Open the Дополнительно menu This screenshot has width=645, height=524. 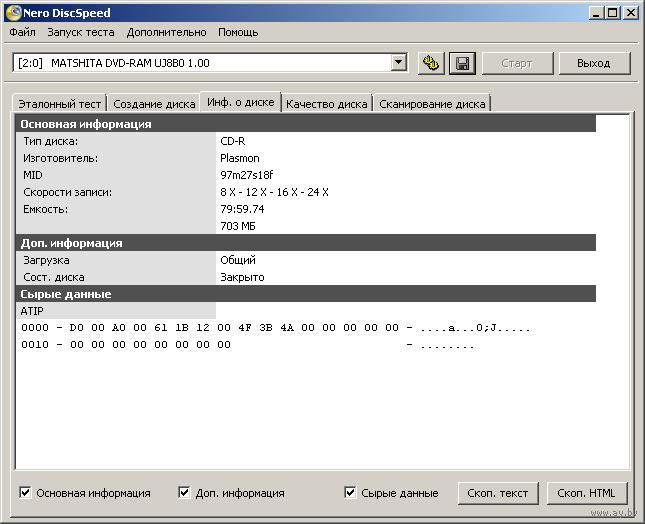[167, 32]
